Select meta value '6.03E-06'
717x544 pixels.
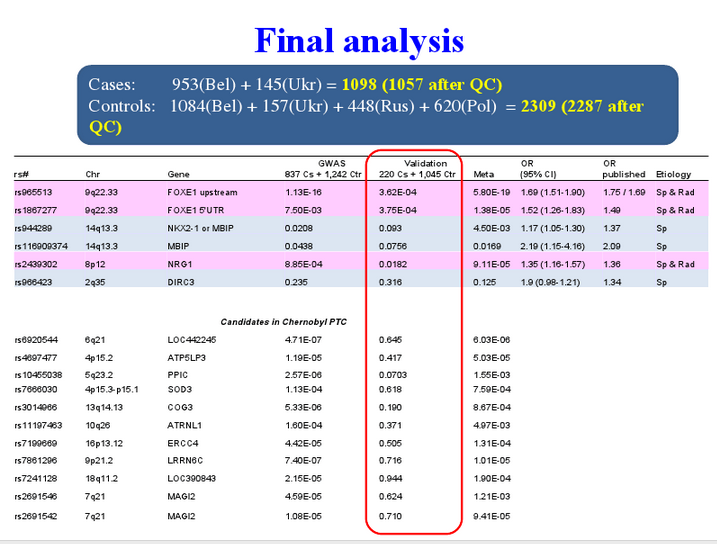(492, 340)
